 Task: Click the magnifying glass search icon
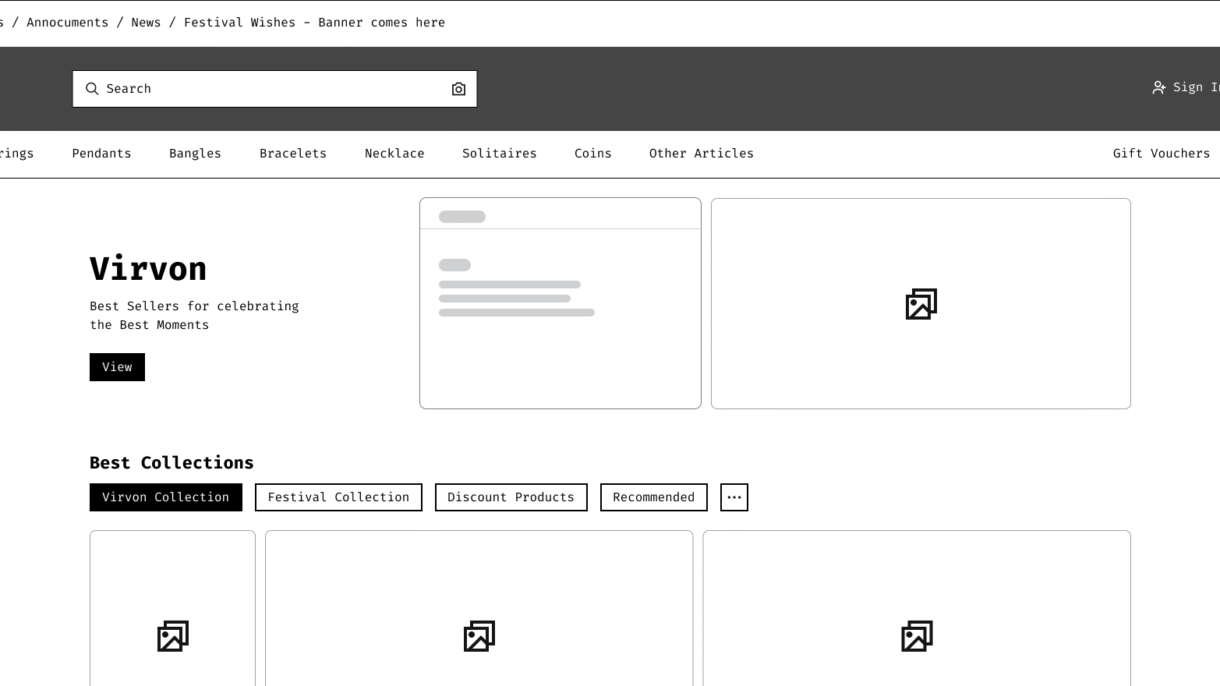pos(92,89)
